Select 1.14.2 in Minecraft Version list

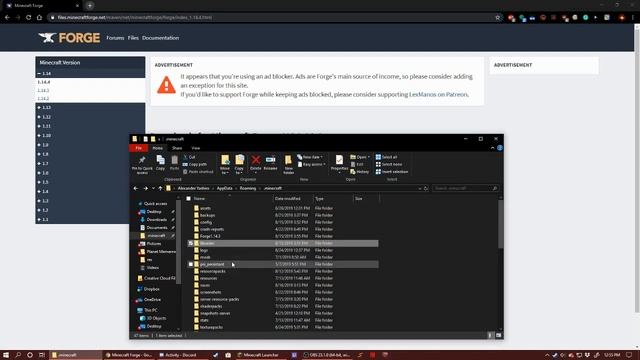[x=43, y=99]
